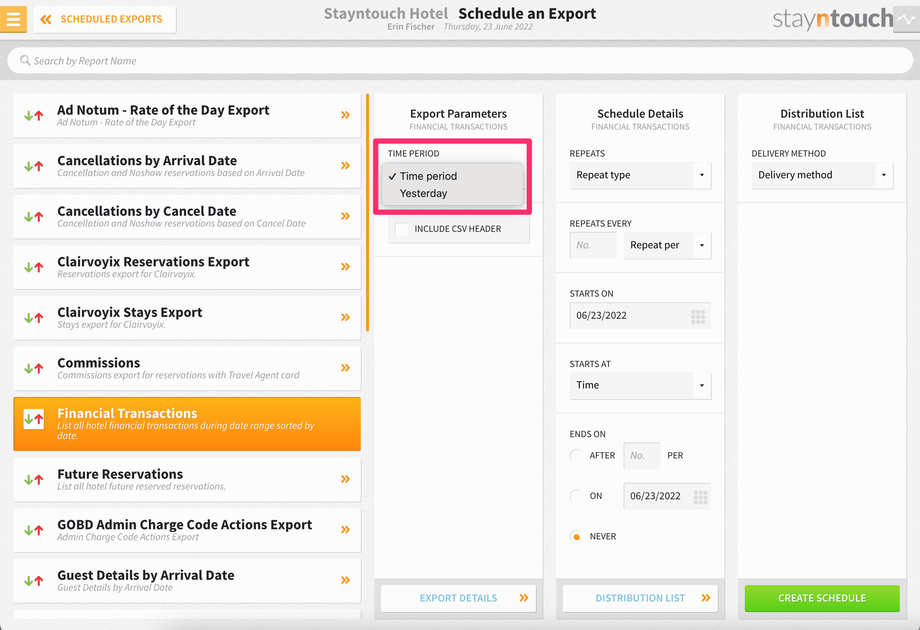Image resolution: width=920 pixels, height=630 pixels.
Task: Open the hamburger main menu
Action: click(13, 19)
